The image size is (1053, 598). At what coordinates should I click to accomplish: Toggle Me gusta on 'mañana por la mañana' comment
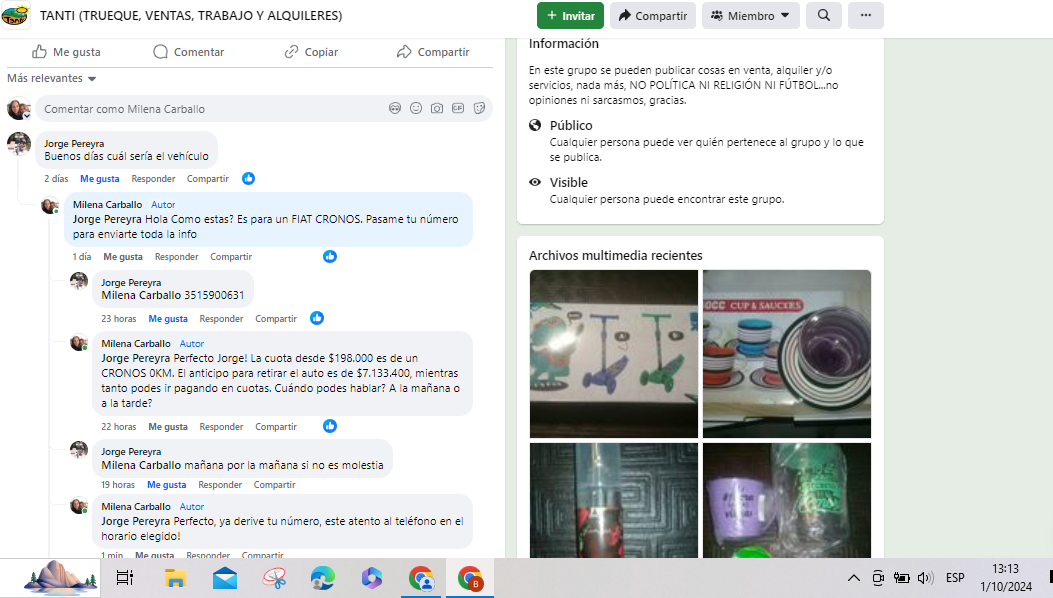(x=166, y=485)
